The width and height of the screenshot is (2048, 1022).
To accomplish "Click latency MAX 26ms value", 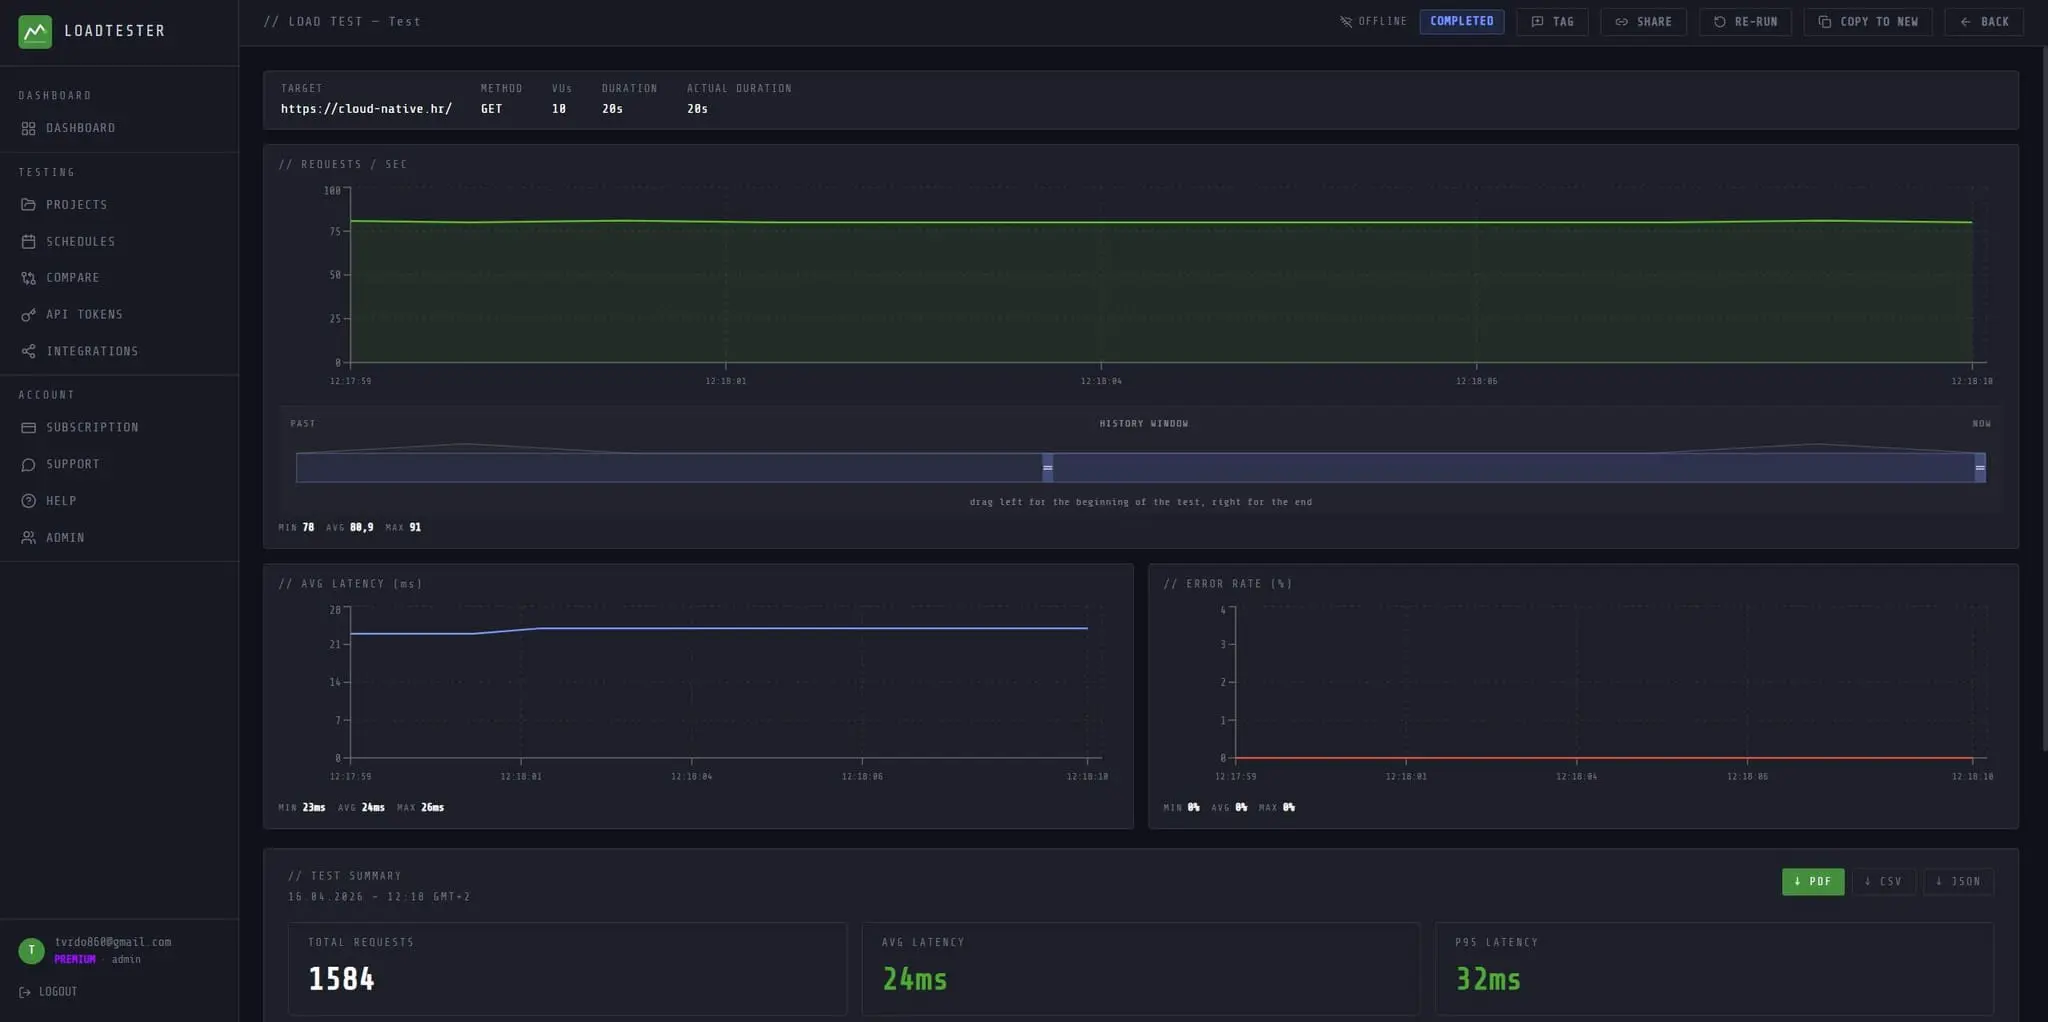I will coord(433,808).
